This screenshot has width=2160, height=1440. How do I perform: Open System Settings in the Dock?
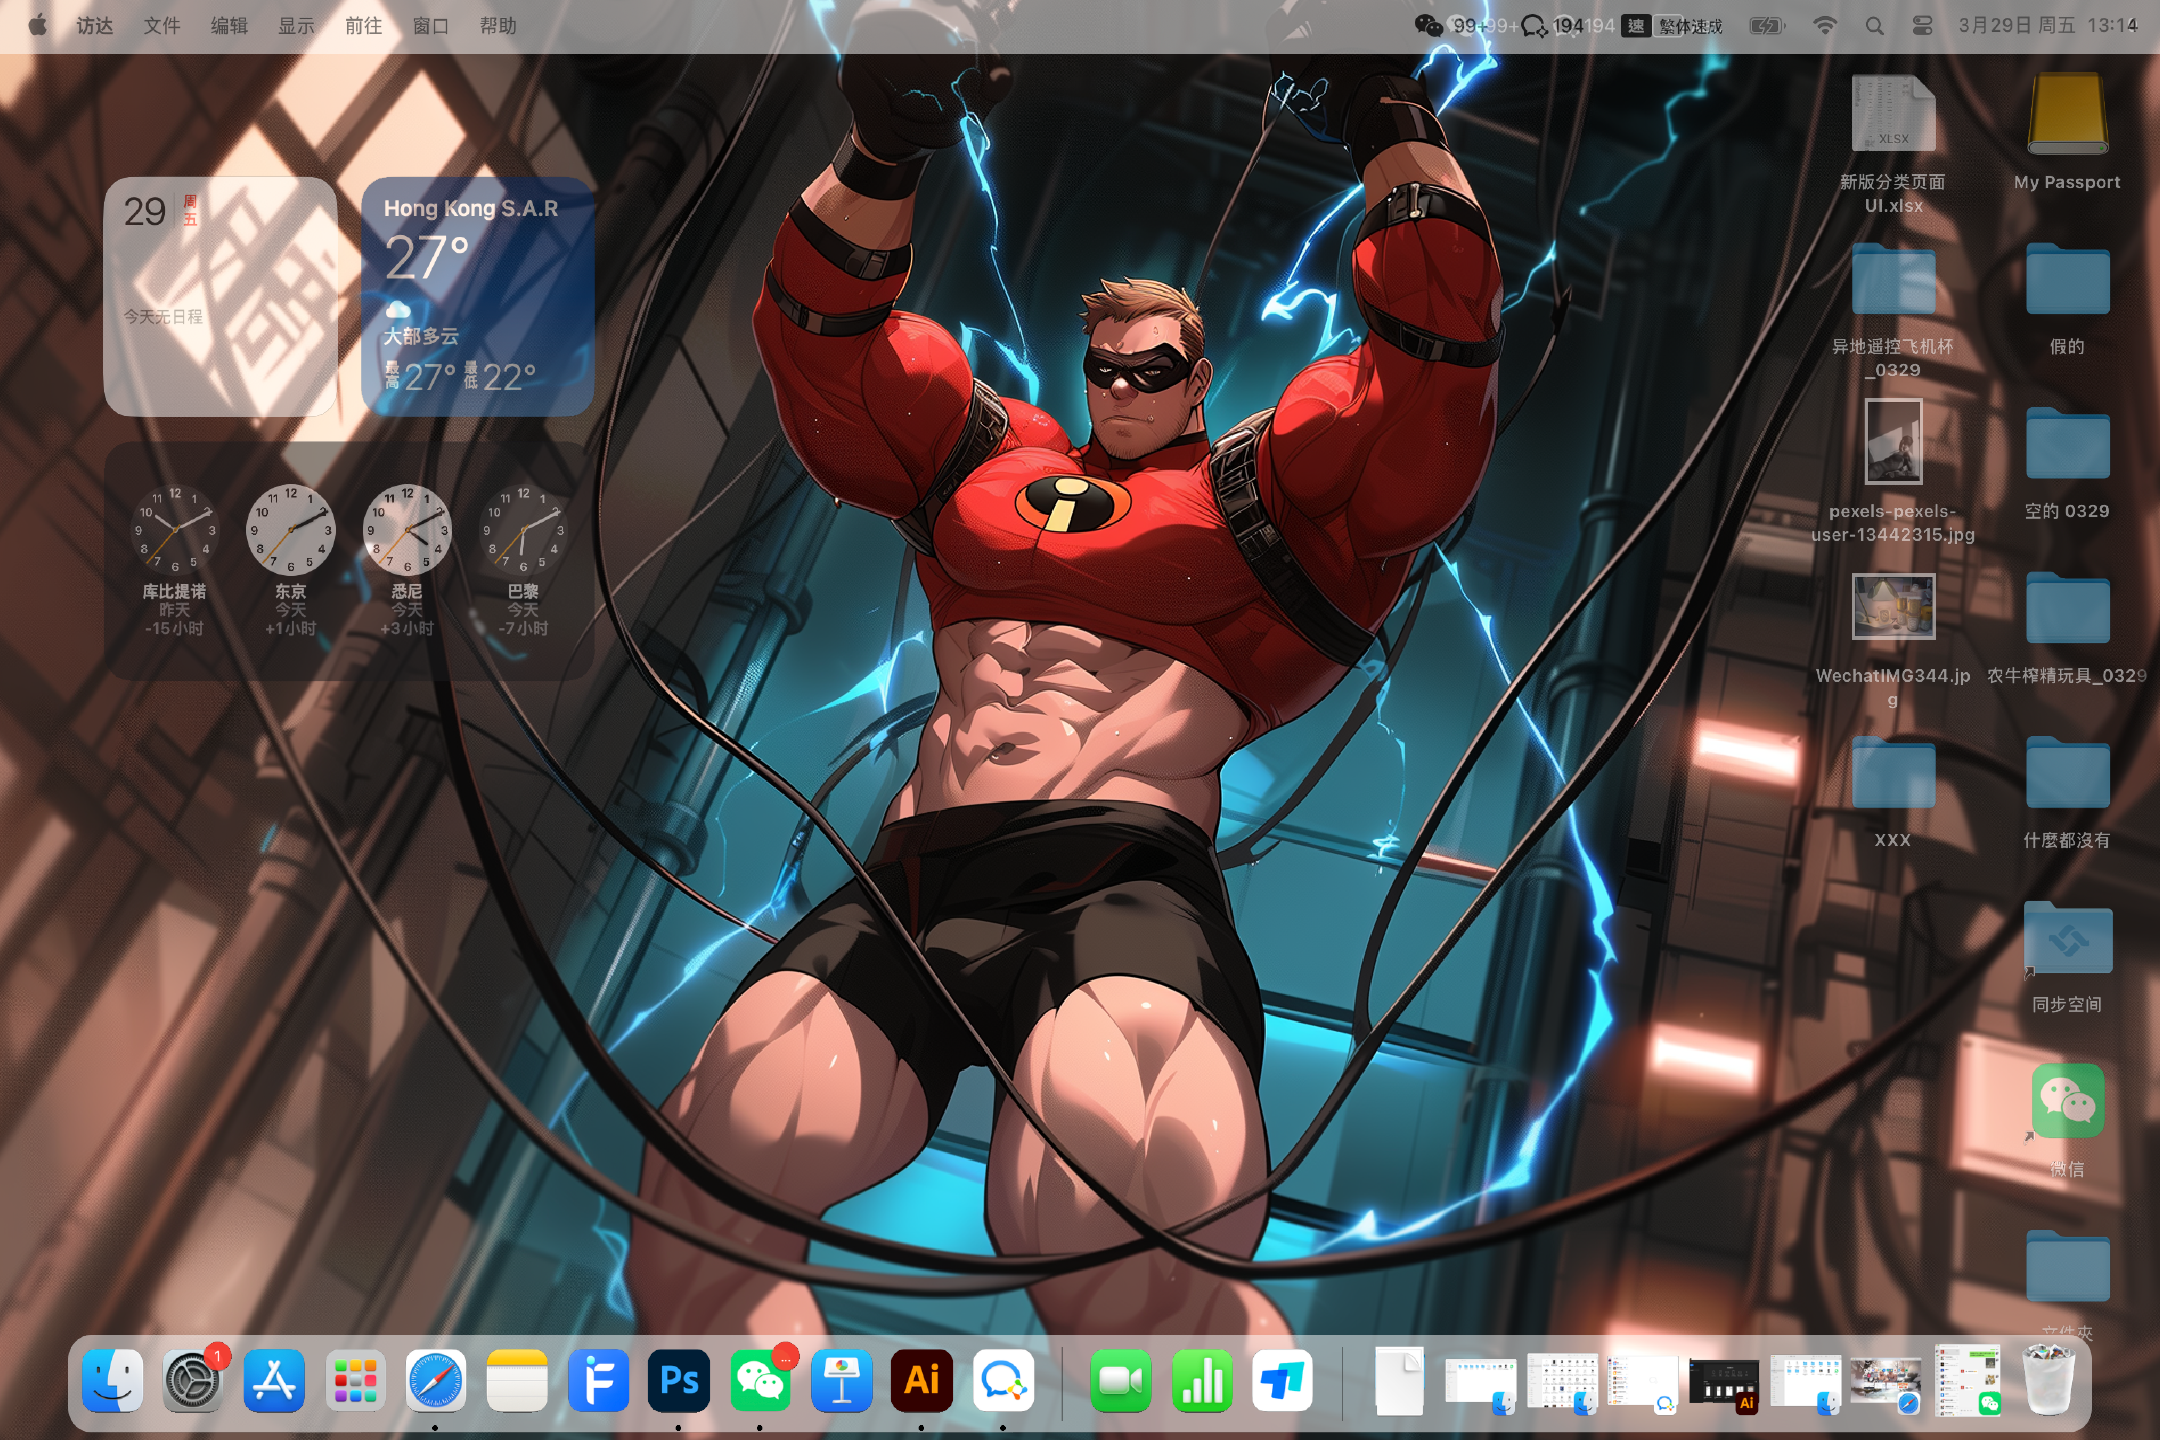point(192,1381)
